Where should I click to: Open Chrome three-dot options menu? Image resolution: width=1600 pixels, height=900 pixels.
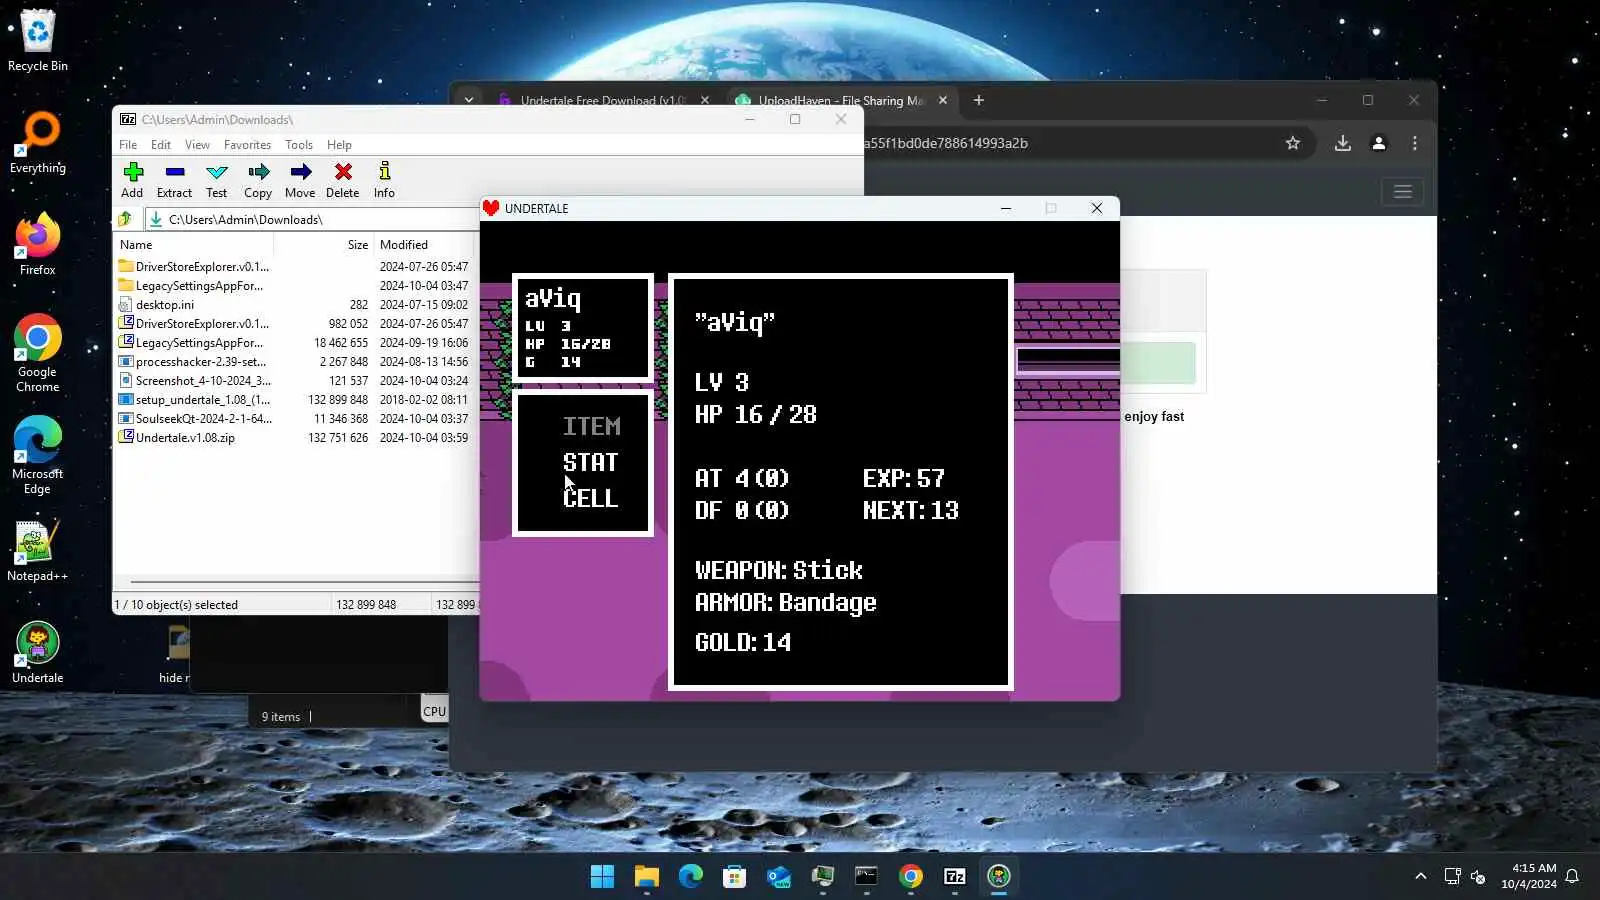pos(1415,143)
